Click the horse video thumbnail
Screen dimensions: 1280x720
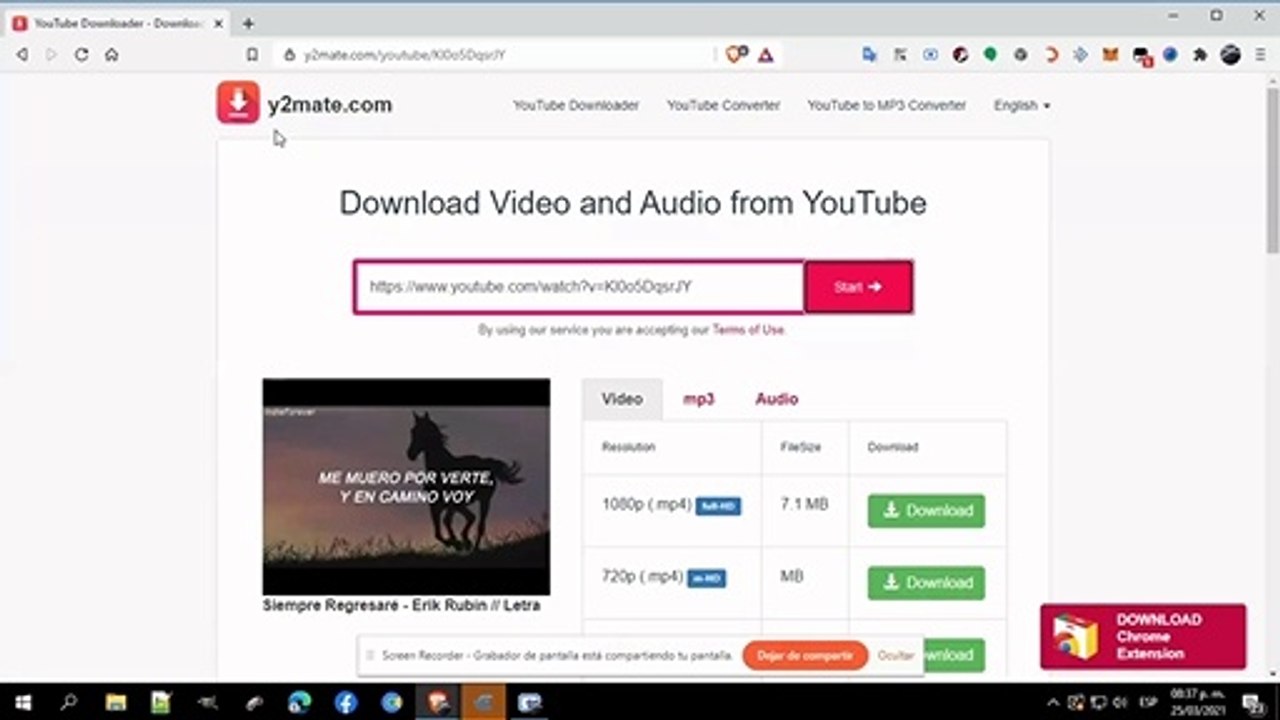pos(406,486)
